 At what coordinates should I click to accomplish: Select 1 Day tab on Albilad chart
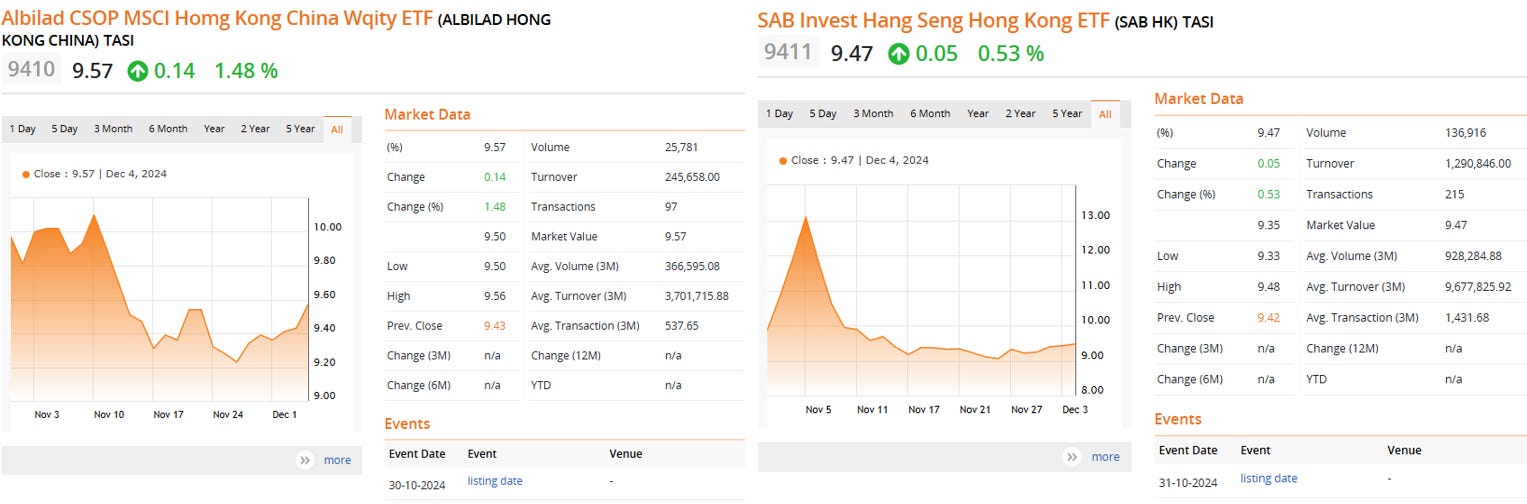pyautogui.click(x=22, y=128)
